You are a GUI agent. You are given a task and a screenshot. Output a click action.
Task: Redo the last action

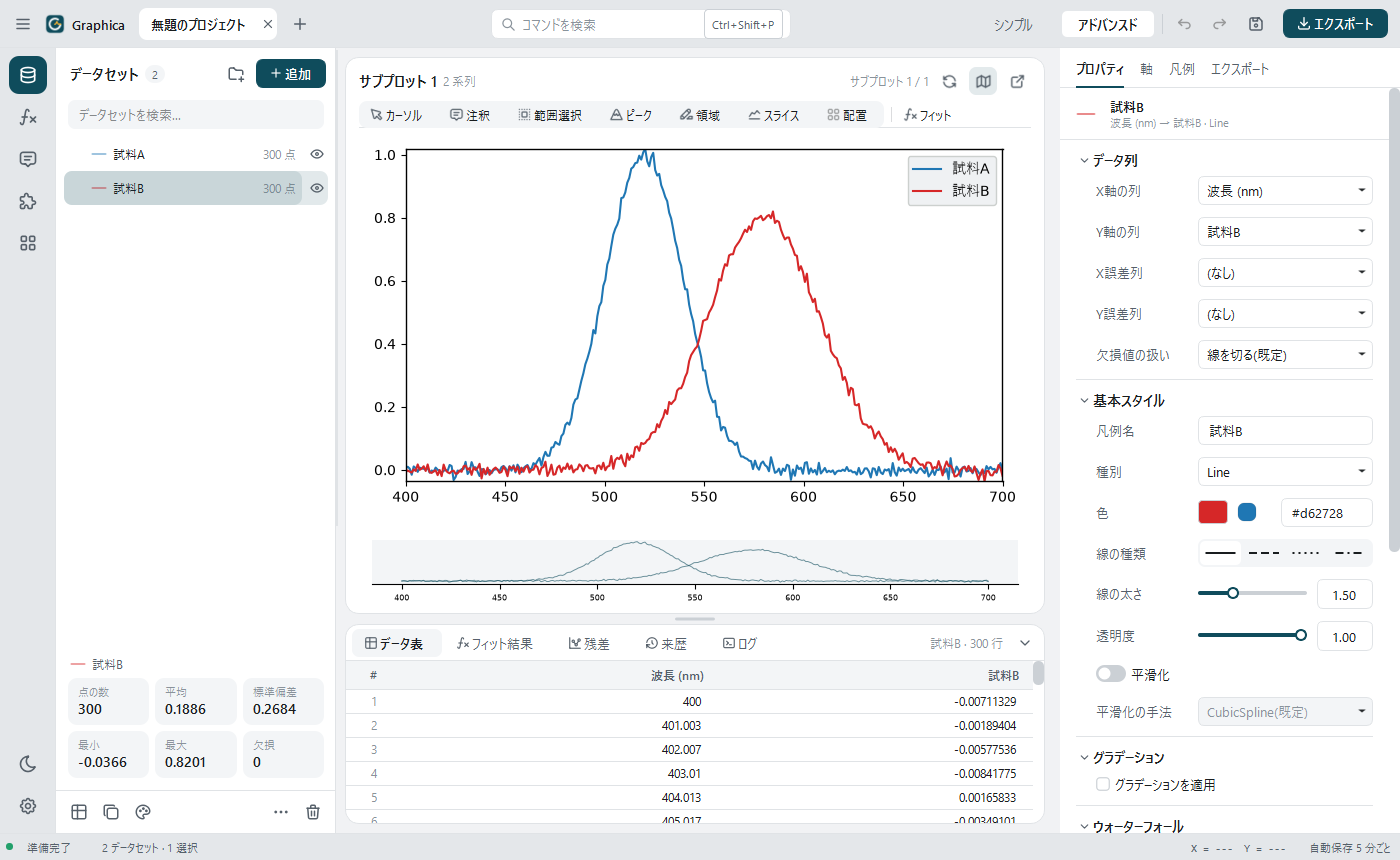click(x=1220, y=24)
